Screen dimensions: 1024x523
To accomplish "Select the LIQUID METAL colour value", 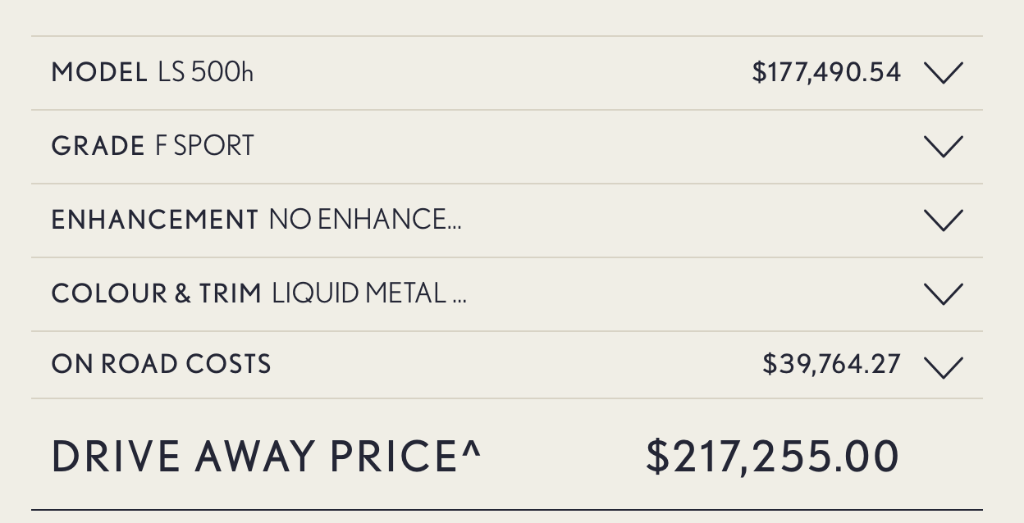I will pos(369,293).
